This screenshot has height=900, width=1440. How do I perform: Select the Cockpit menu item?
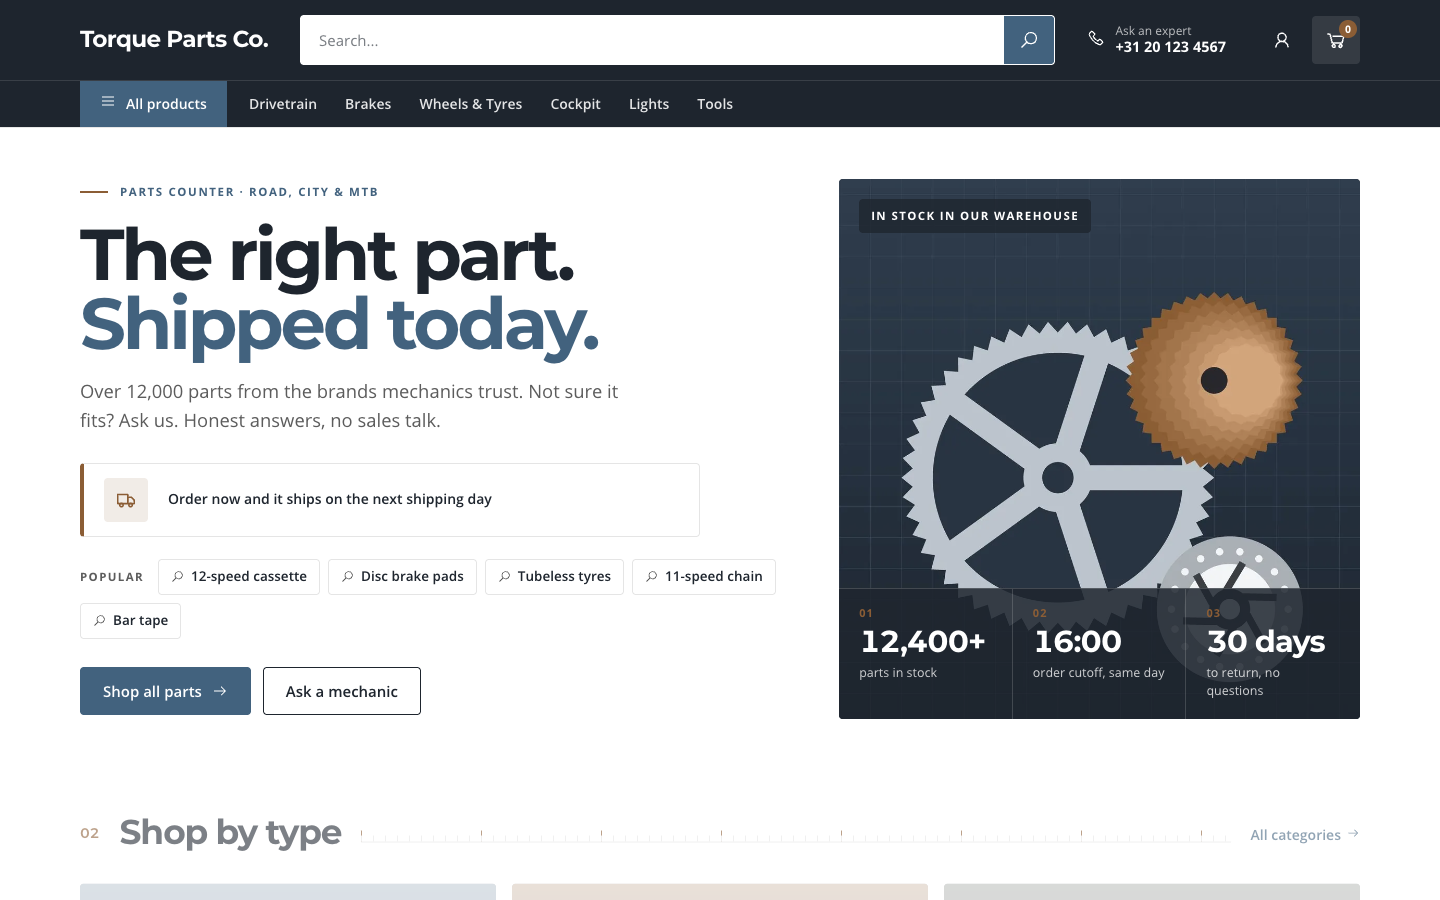coord(576,104)
